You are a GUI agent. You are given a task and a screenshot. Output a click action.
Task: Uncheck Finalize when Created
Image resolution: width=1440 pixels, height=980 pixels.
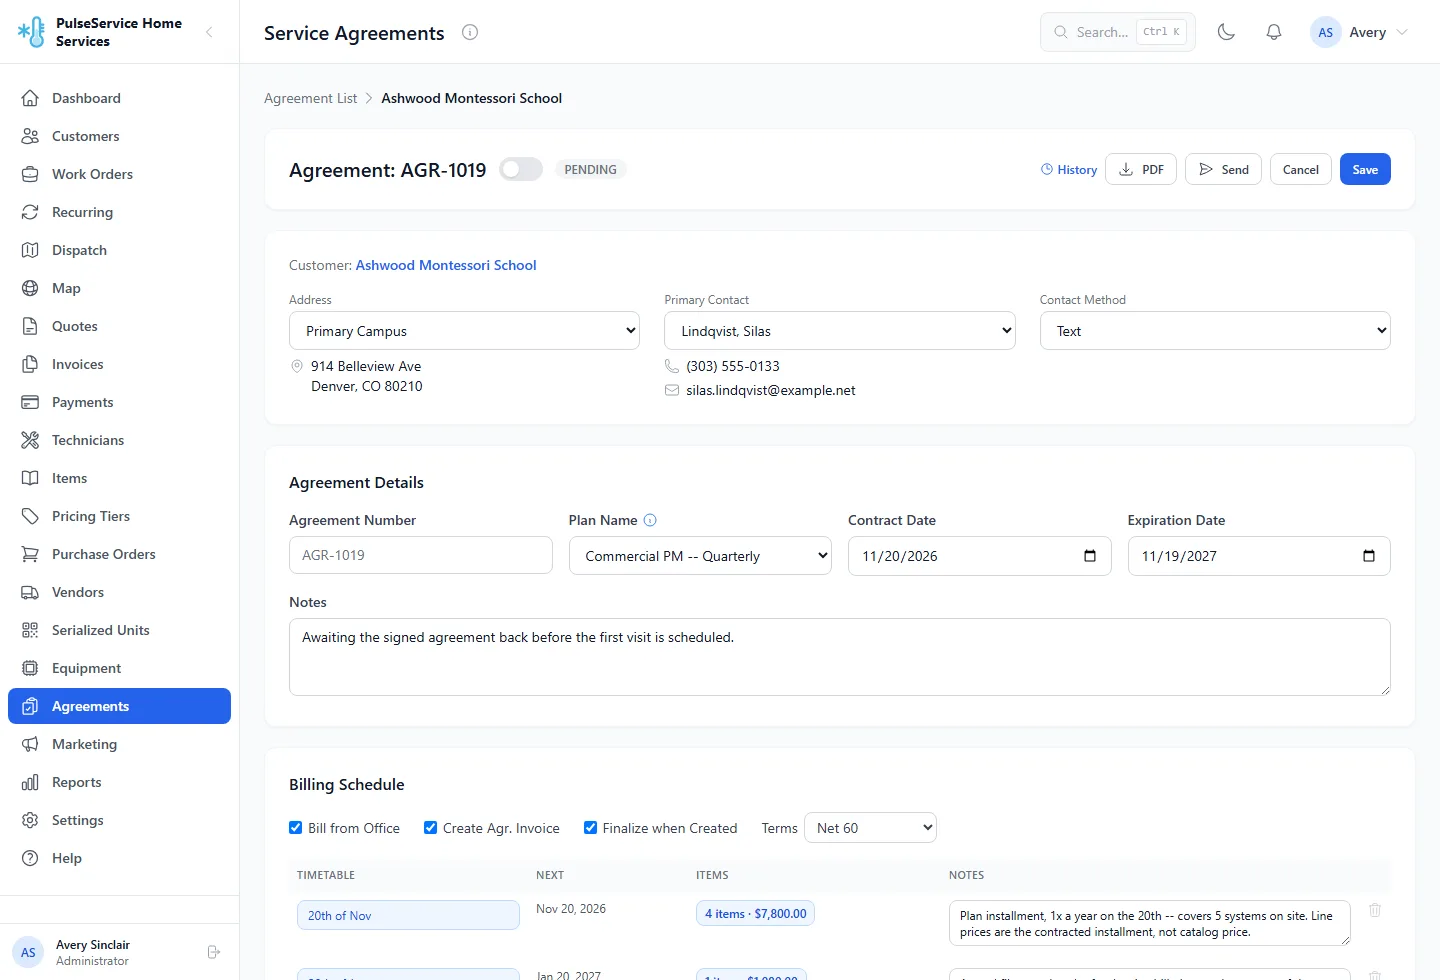pos(591,828)
